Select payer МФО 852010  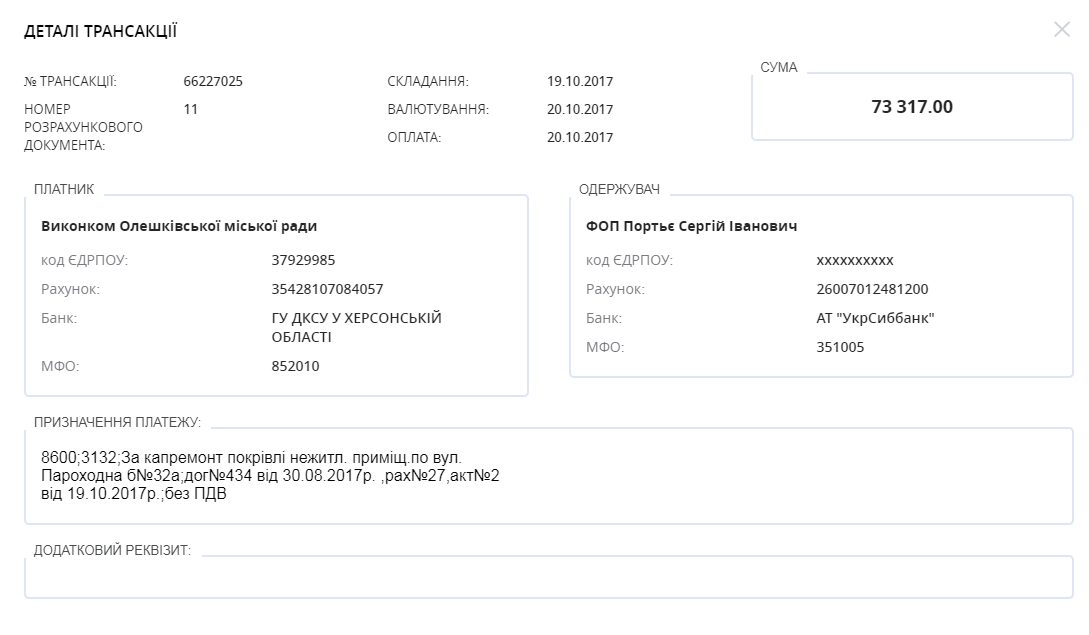[x=295, y=366]
